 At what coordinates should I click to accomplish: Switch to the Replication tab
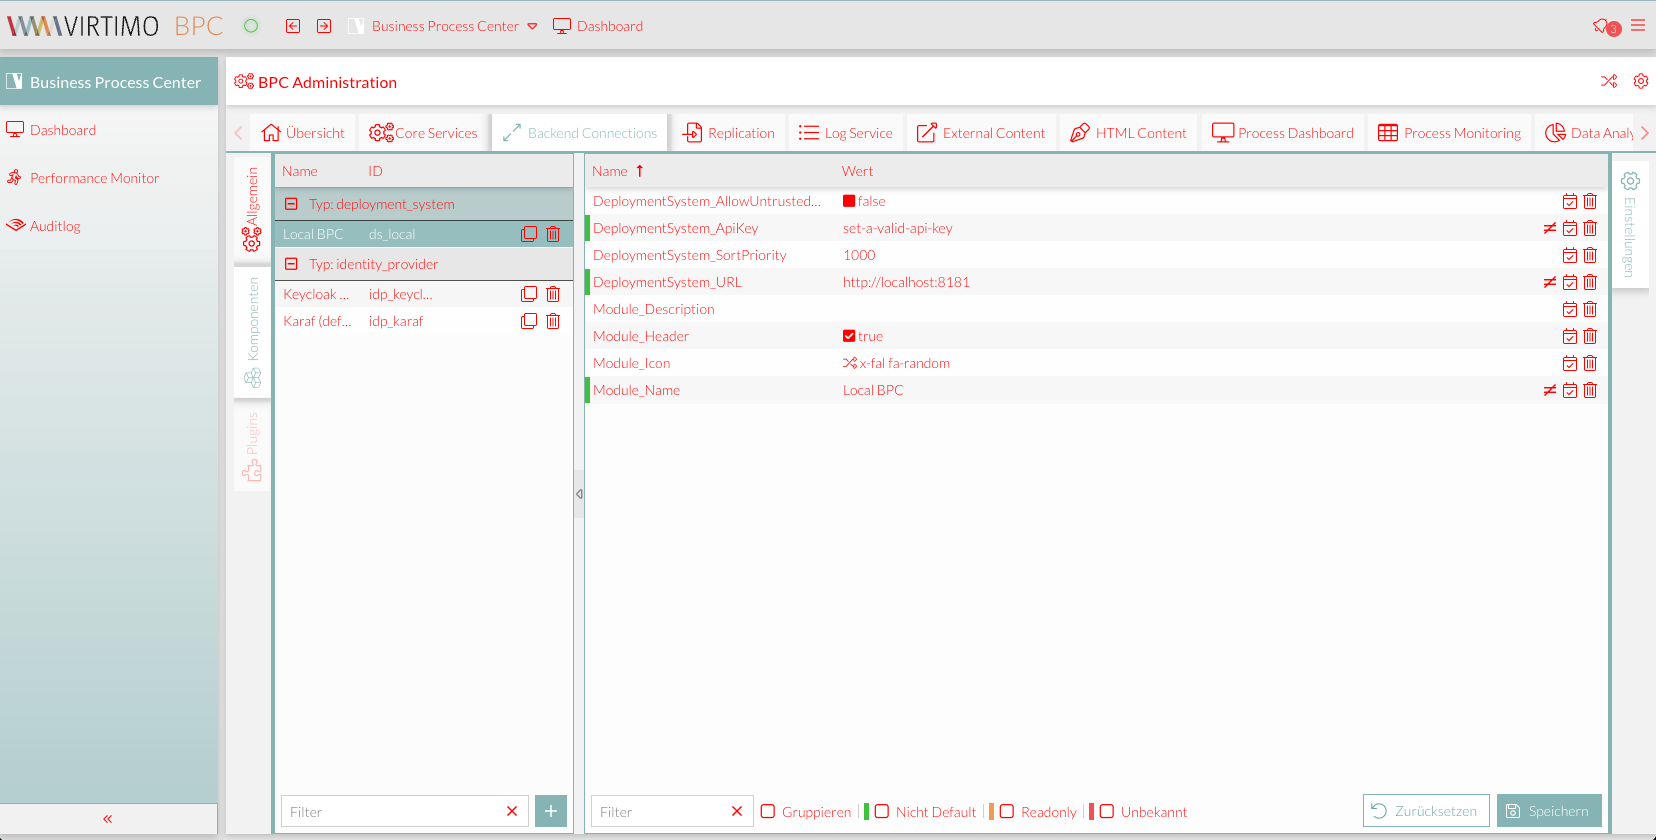click(729, 133)
